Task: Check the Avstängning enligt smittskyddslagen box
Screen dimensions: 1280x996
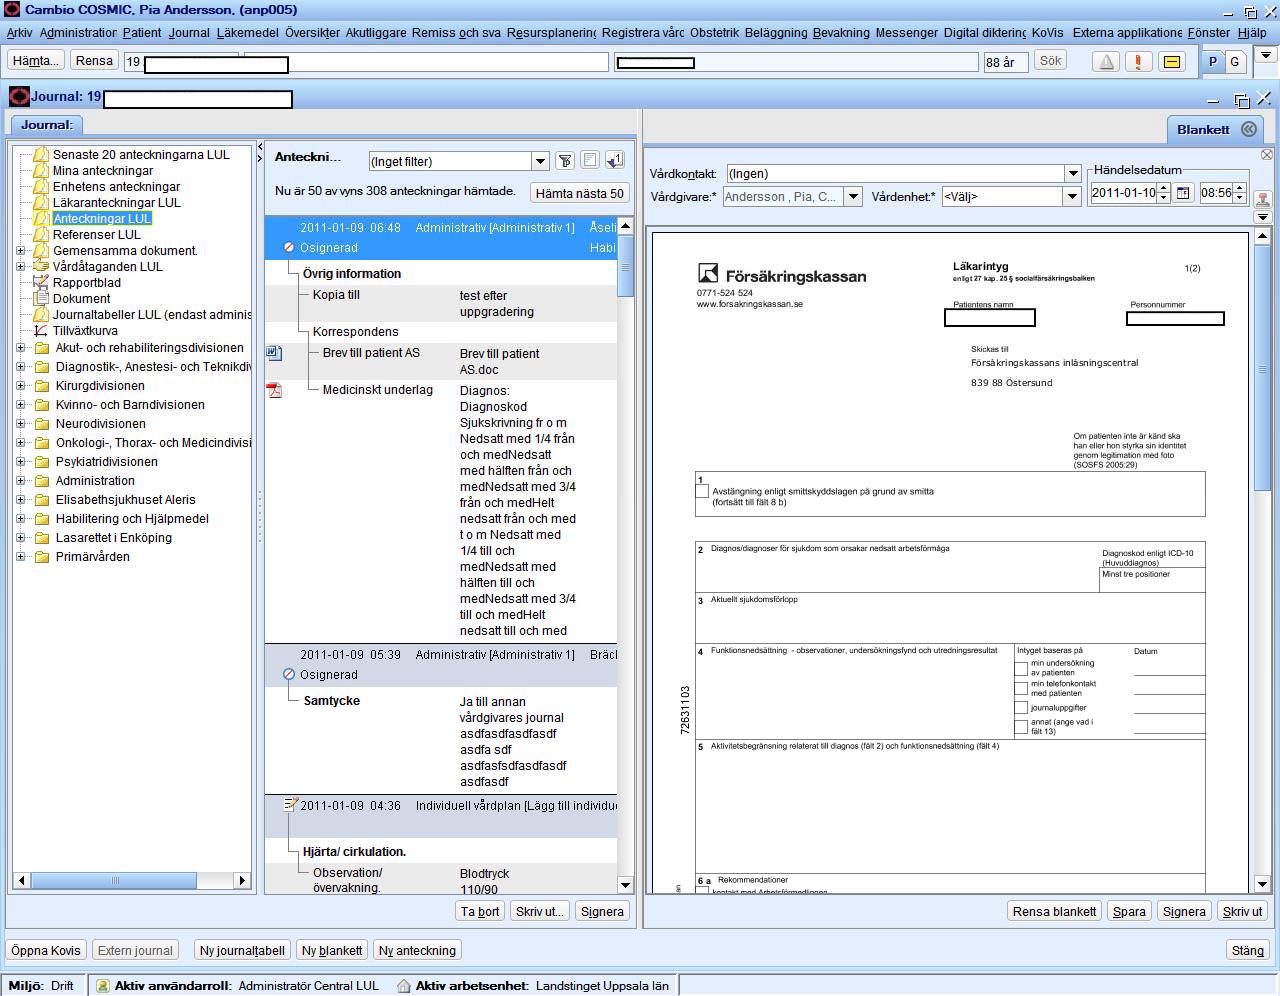Action: click(702, 492)
